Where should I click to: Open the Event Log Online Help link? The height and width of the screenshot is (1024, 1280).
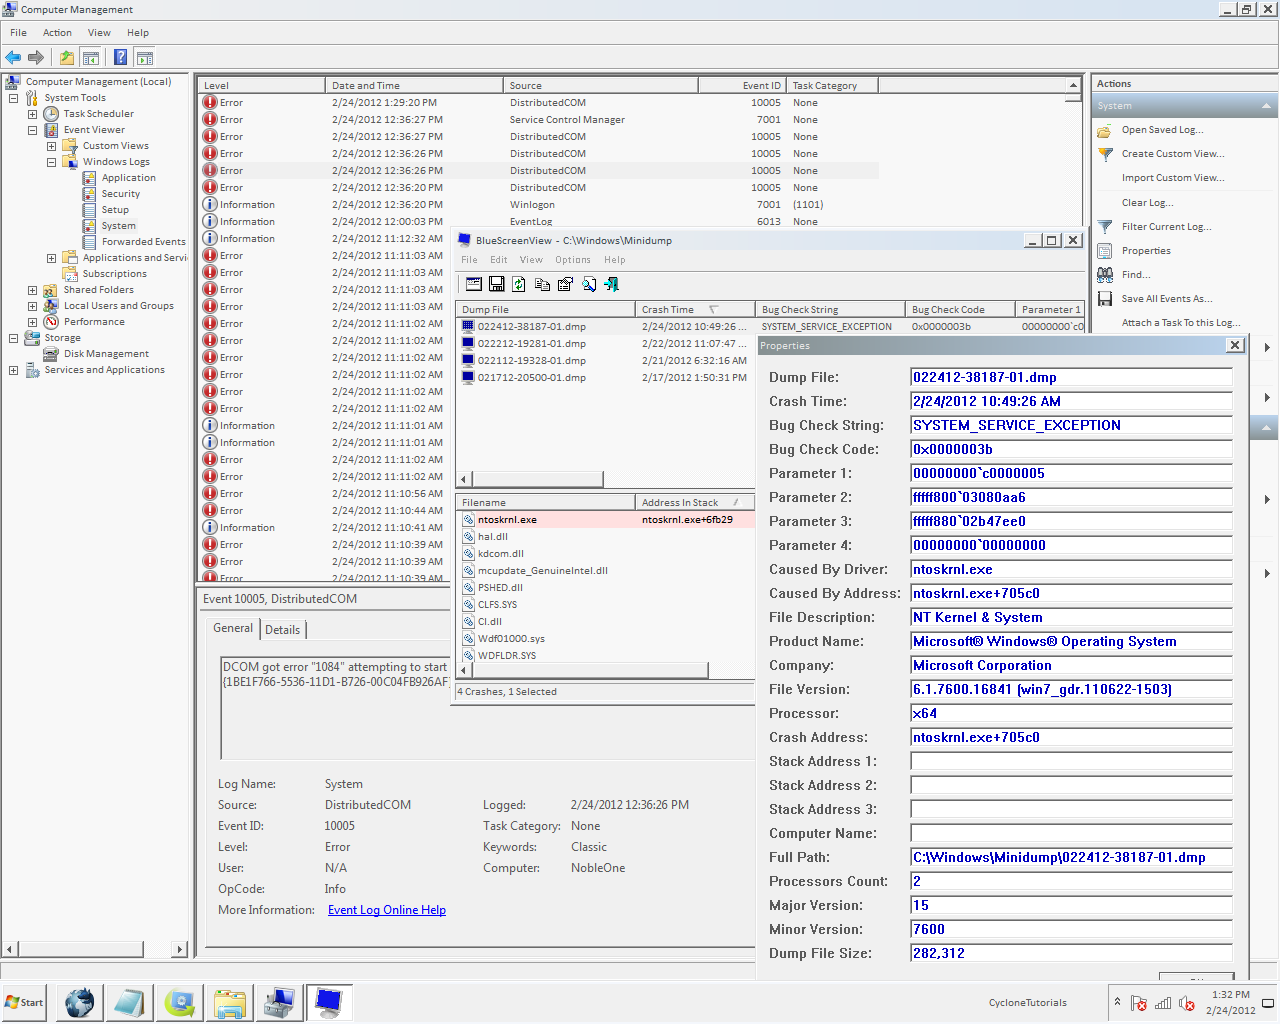point(386,910)
